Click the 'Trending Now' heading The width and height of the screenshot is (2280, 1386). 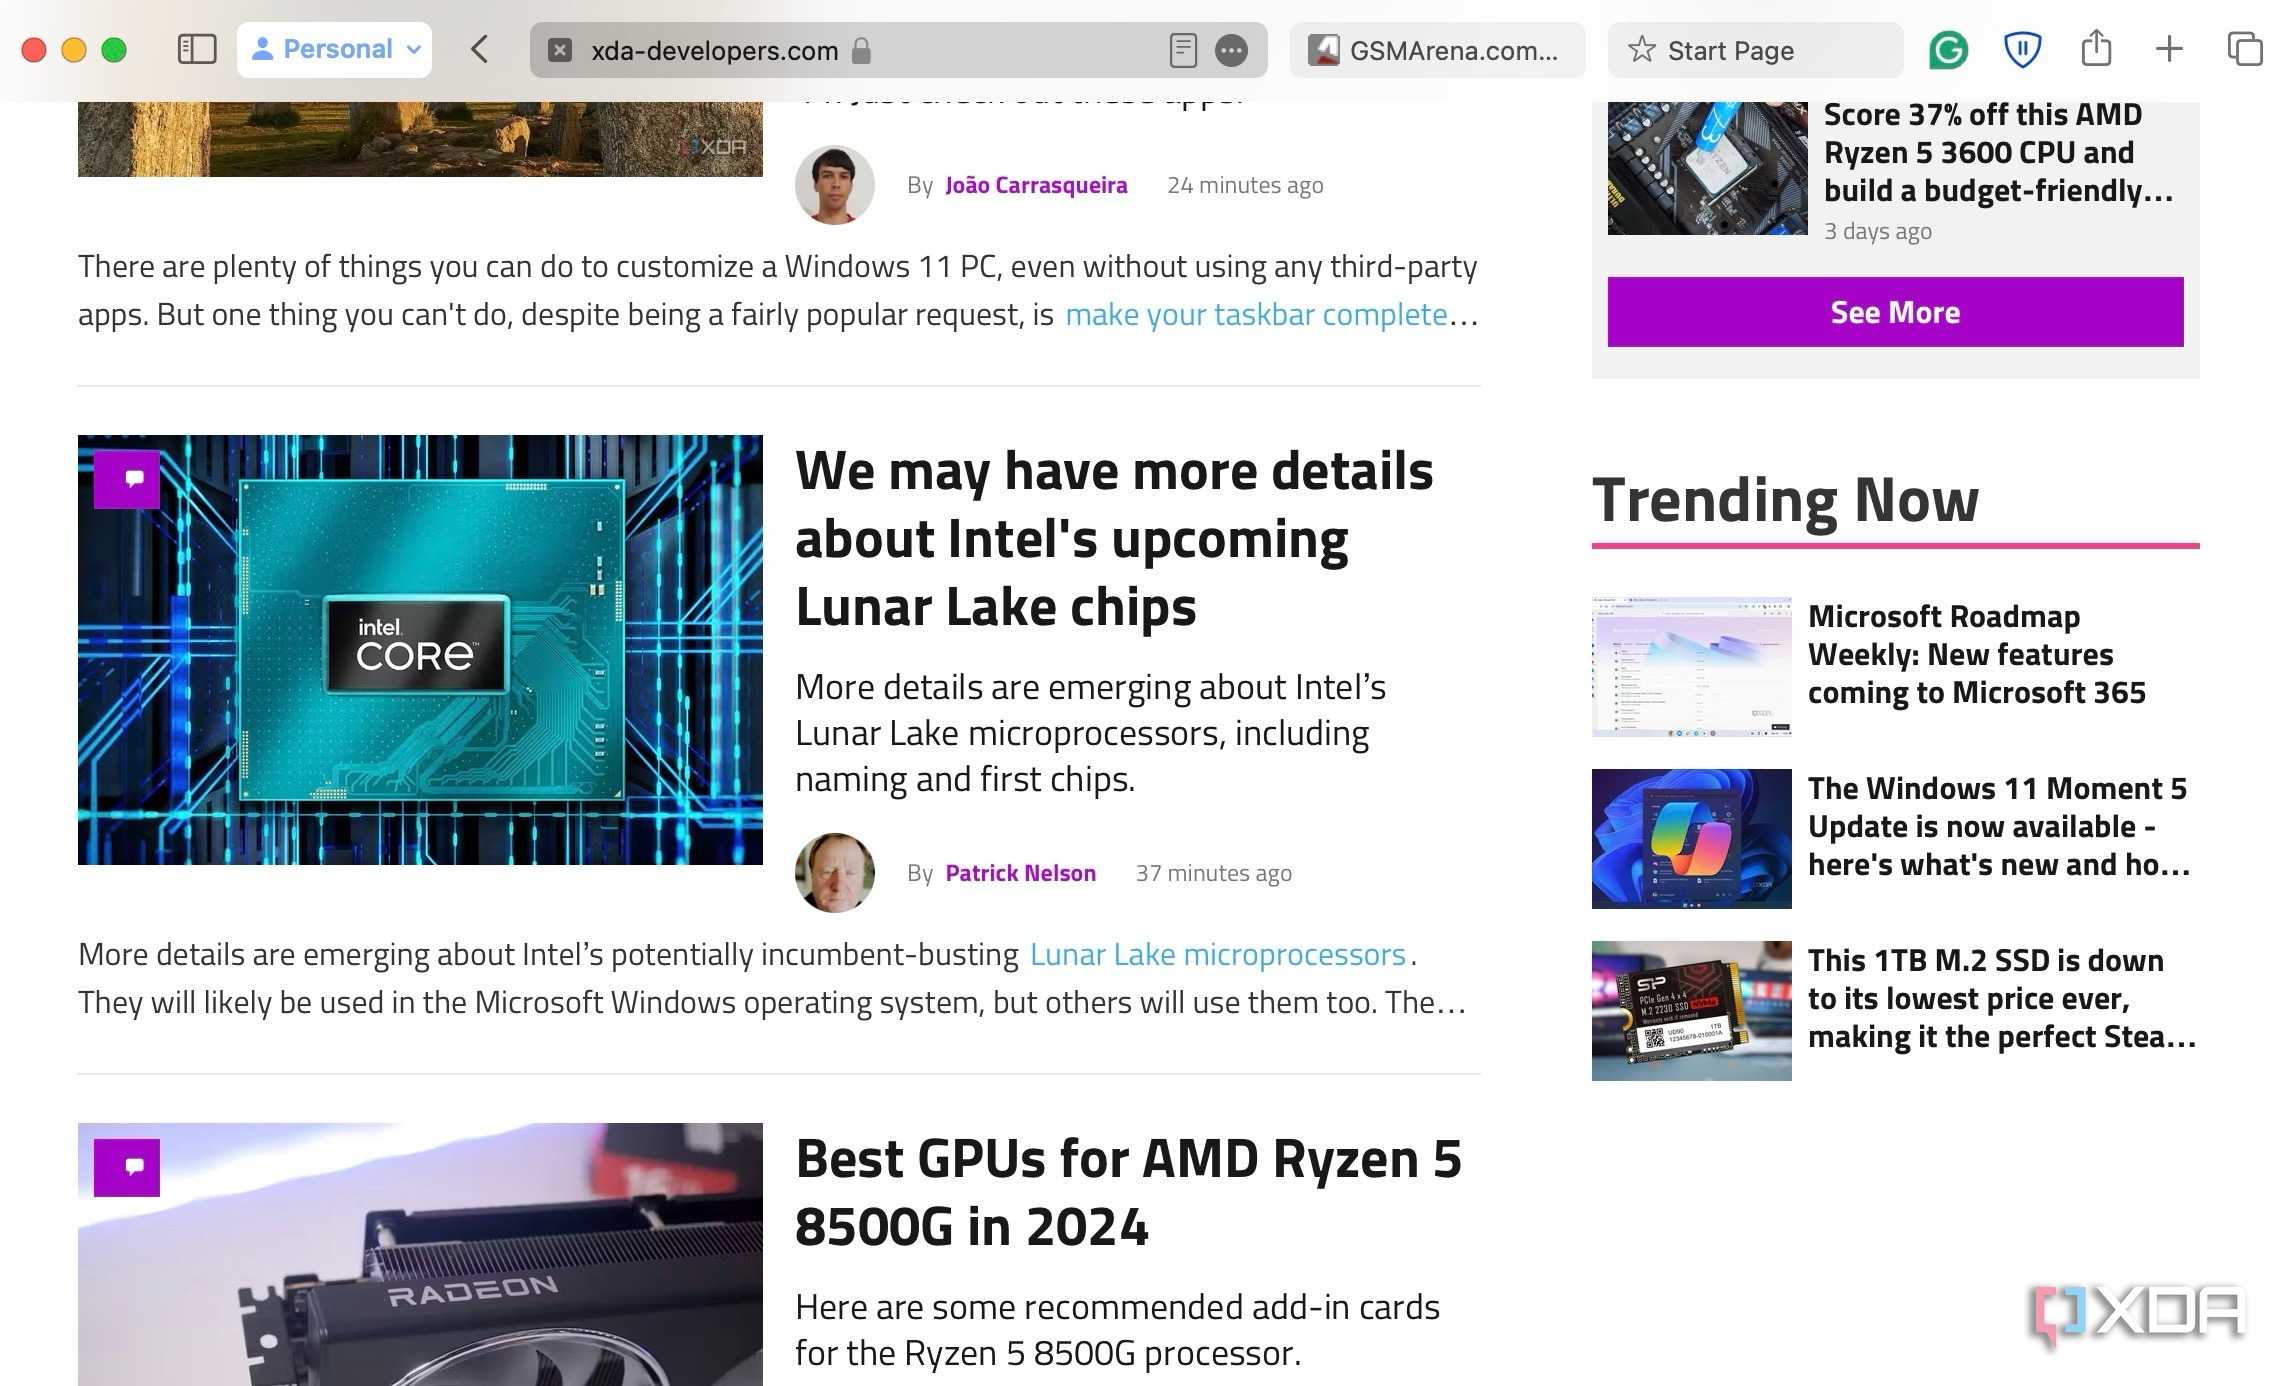pos(1785,499)
